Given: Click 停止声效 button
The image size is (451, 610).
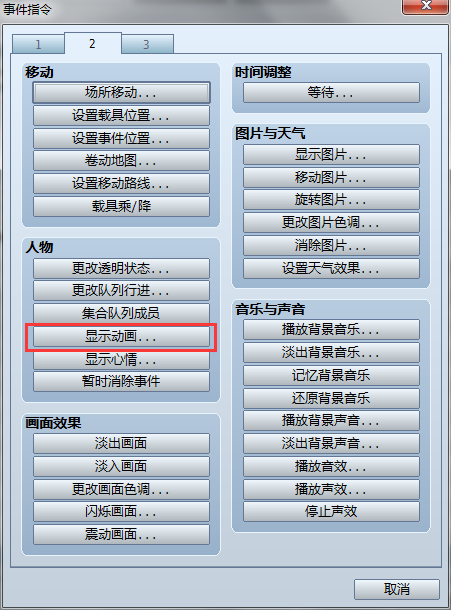Looking at the screenshot, I should (332, 512).
